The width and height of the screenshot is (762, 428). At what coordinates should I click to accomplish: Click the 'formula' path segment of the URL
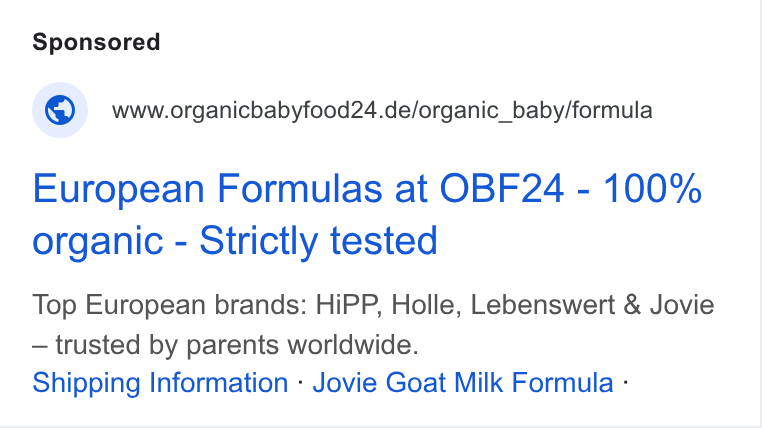612,110
